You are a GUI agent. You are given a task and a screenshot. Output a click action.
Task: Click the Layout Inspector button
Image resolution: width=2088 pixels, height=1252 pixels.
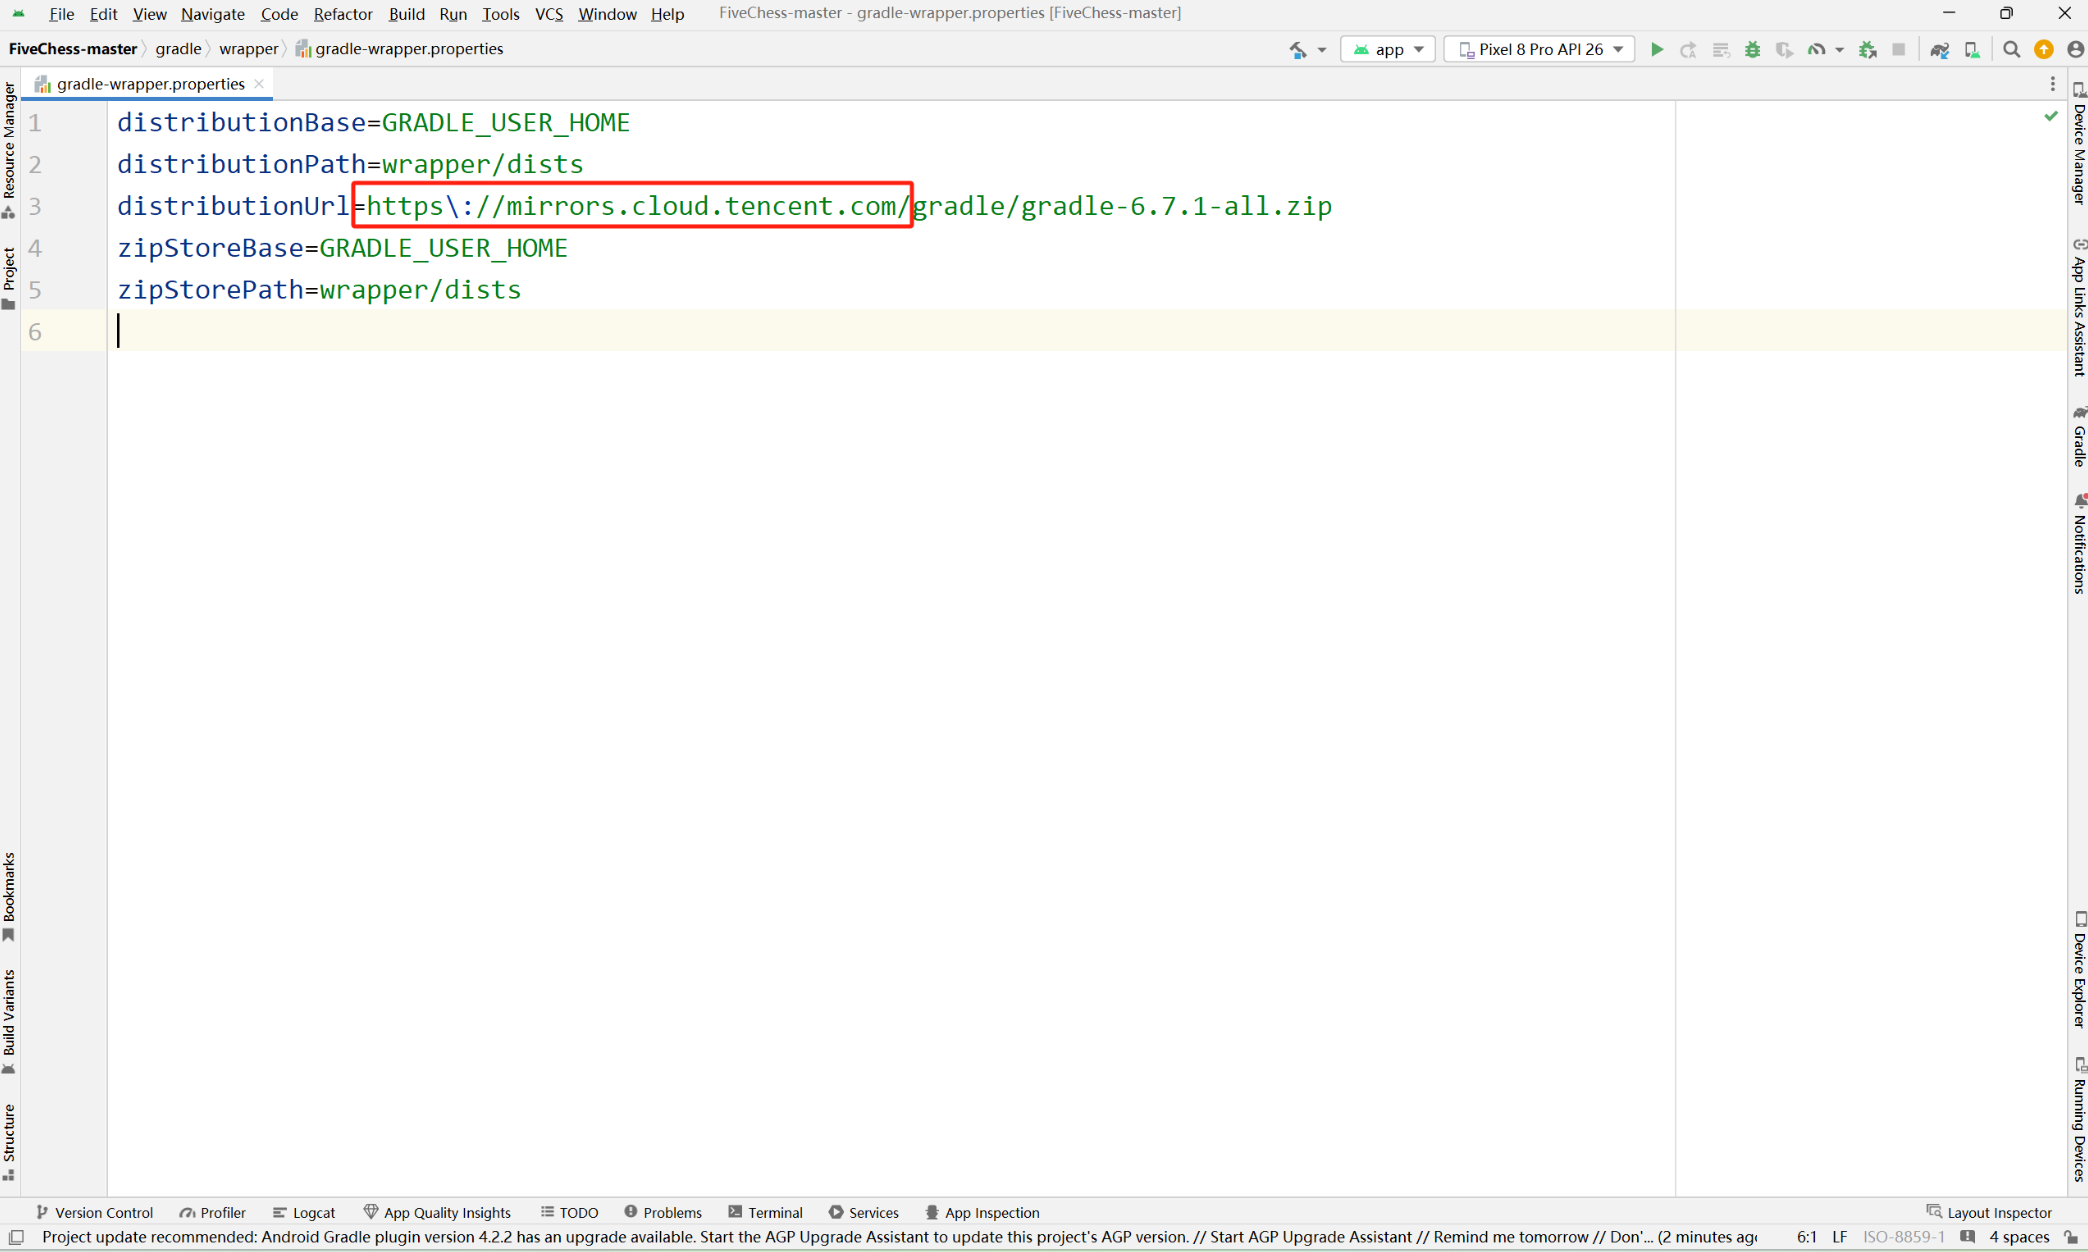tap(1989, 1212)
